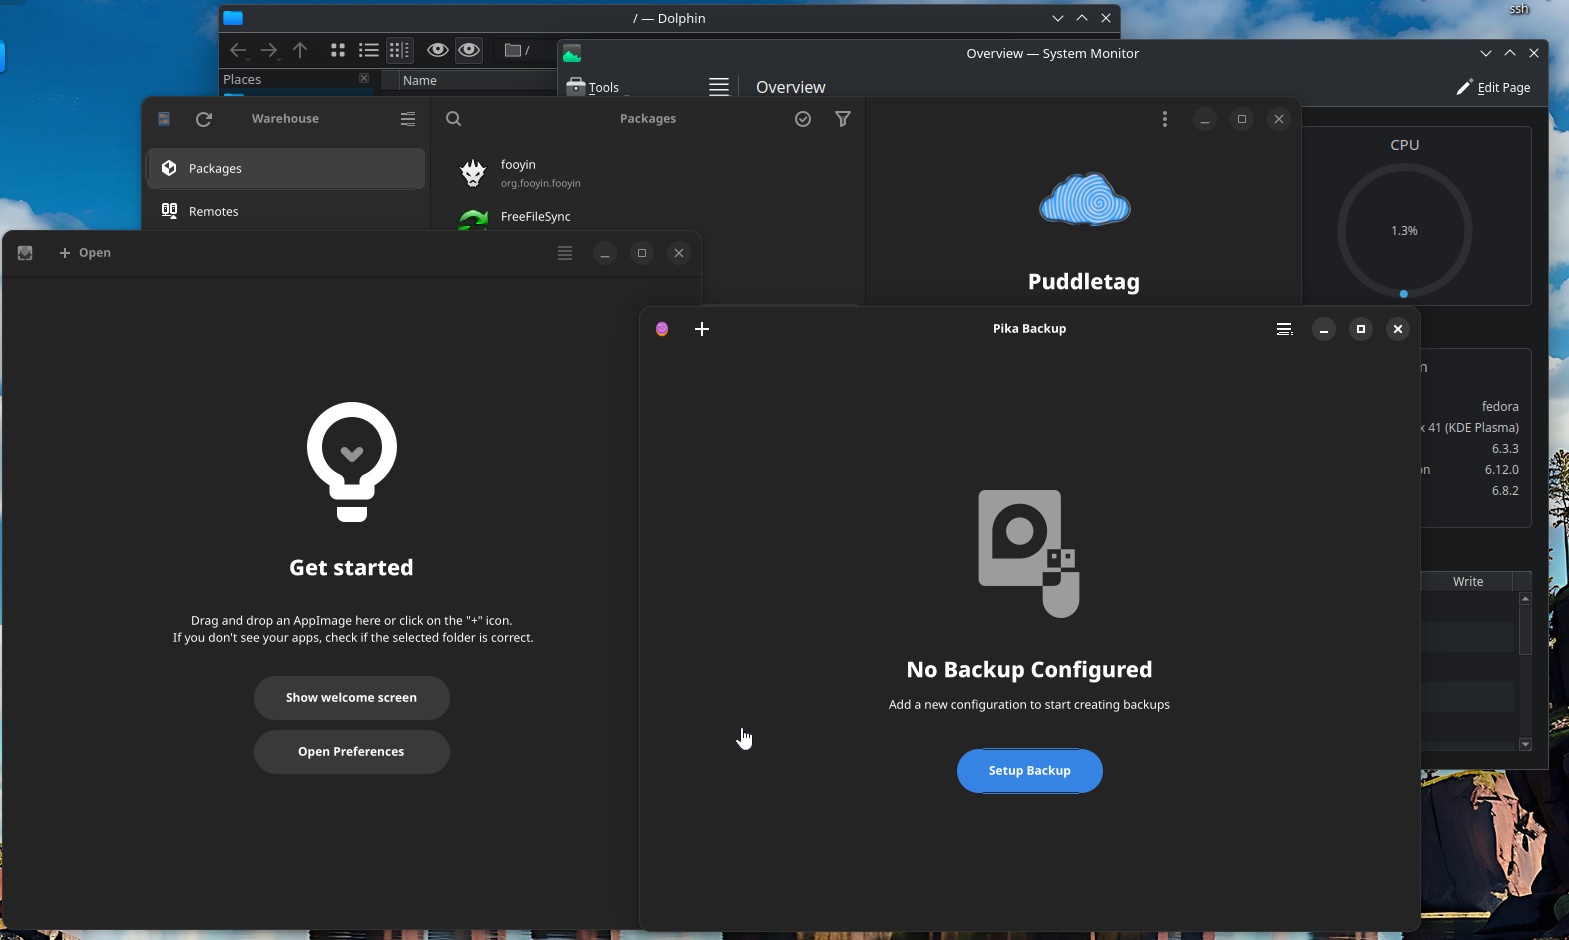Open three-dot menu in Warehouse details
The image size is (1569, 940).
(1165, 119)
